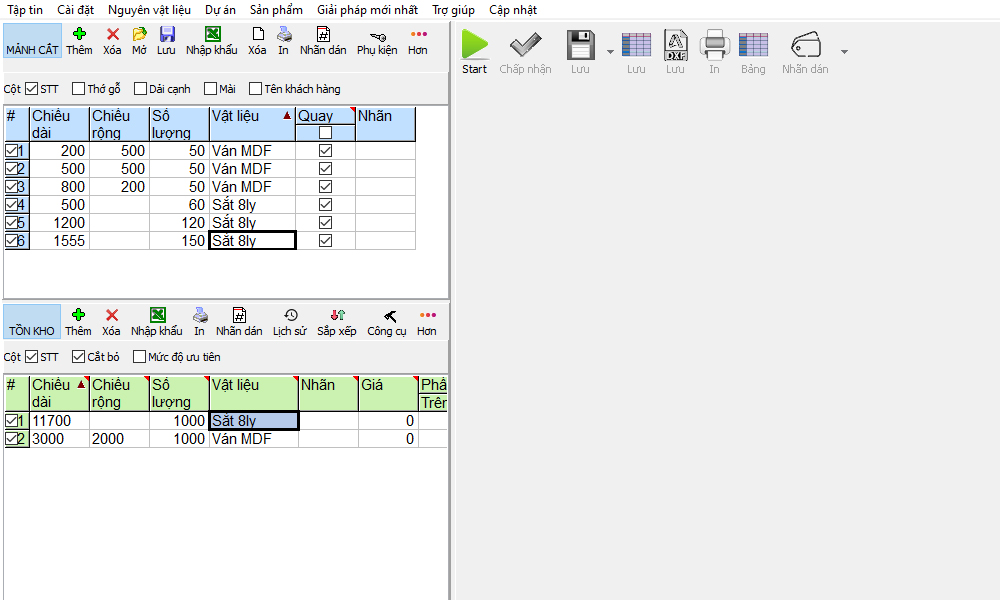The width and height of the screenshot is (1000, 600).
Task: Open the Trợ giúp menu
Action: (x=453, y=10)
